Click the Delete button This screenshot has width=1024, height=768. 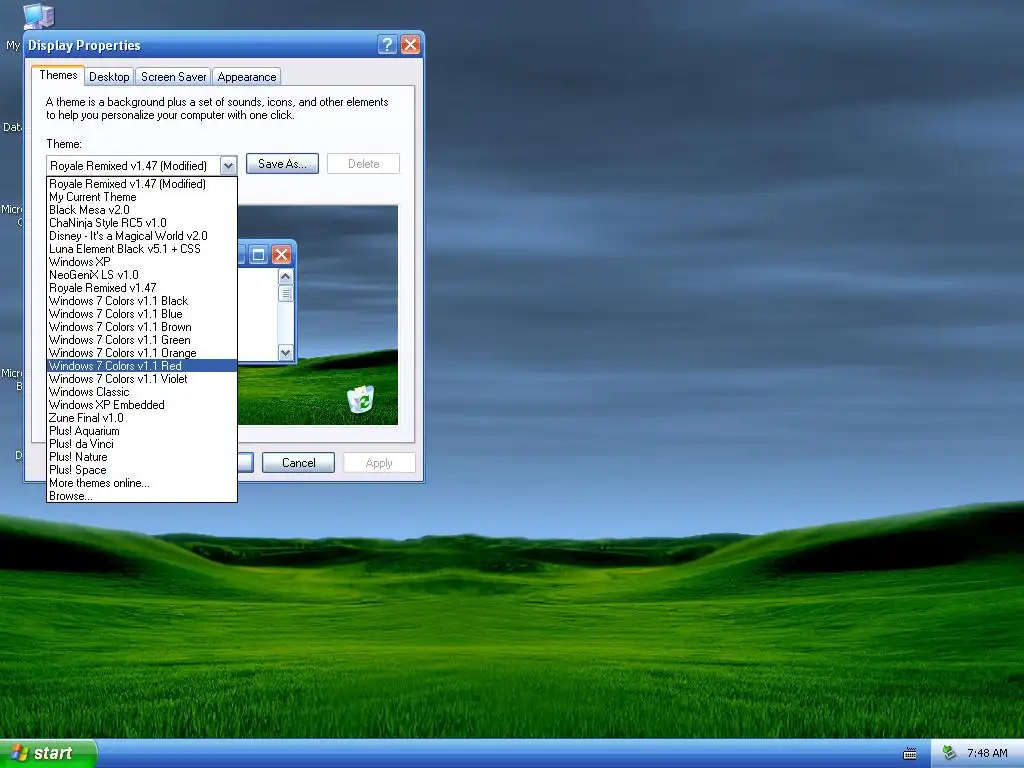(x=364, y=164)
